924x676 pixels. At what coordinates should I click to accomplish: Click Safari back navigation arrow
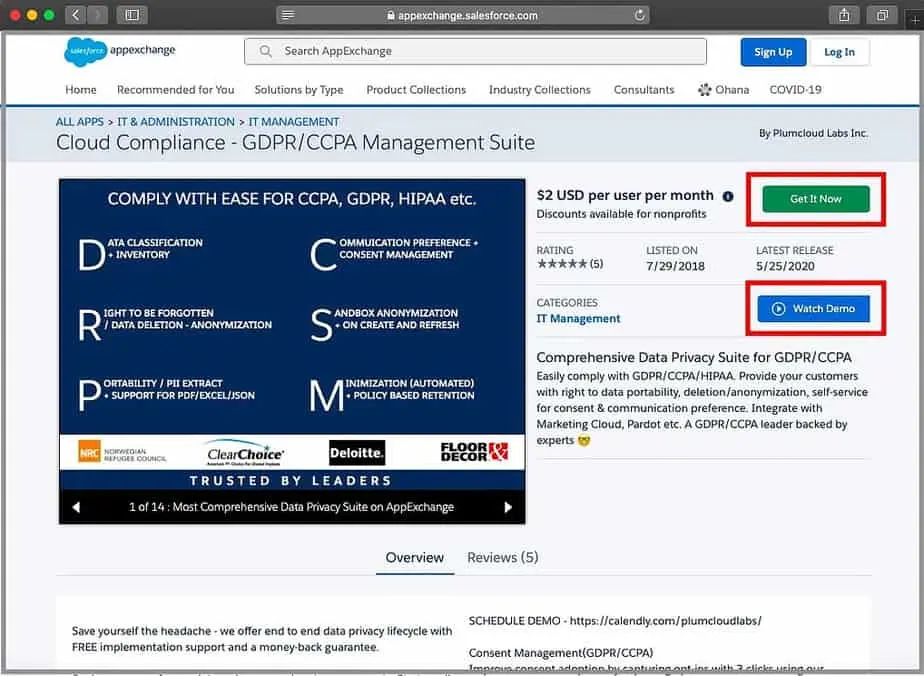(77, 15)
